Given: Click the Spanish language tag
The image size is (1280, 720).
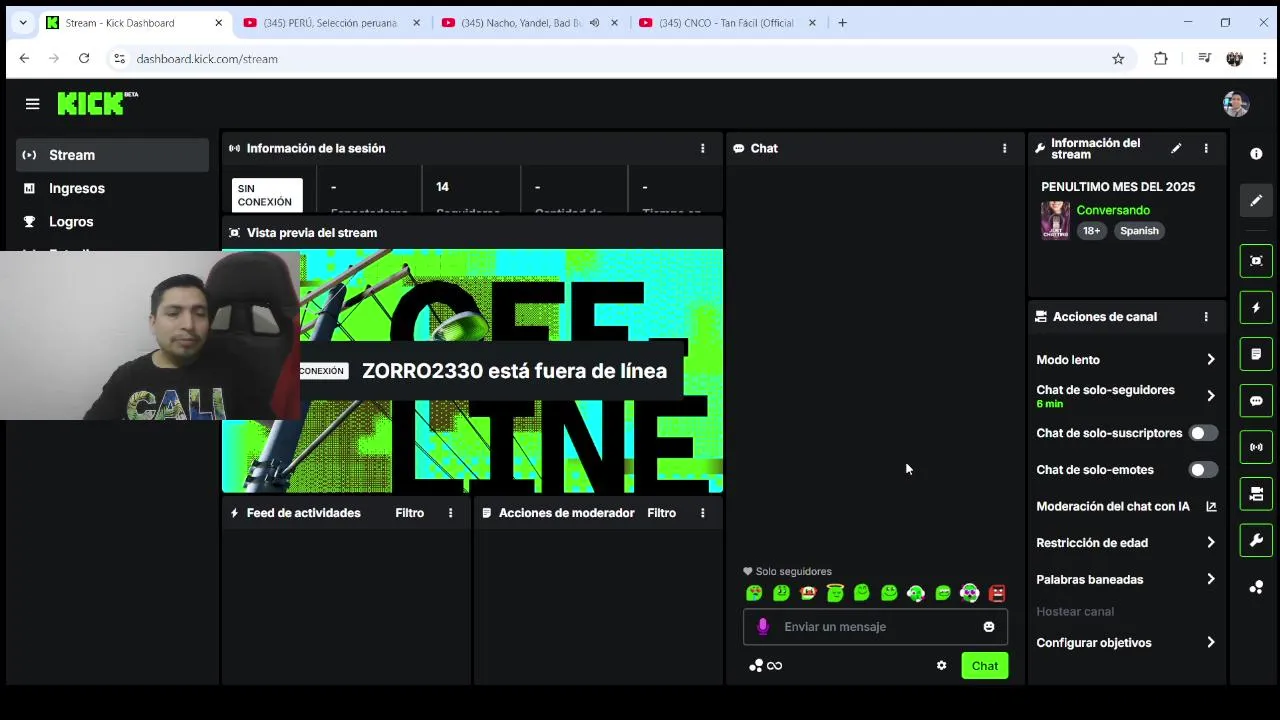Looking at the screenshot, I should 1139,231.
